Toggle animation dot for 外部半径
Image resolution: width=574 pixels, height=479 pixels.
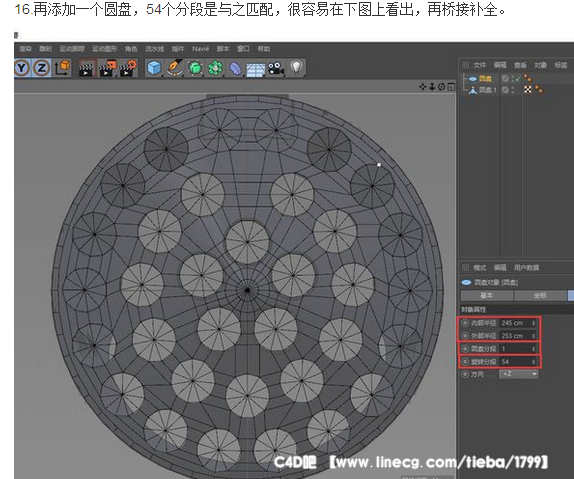coord(465,336)
